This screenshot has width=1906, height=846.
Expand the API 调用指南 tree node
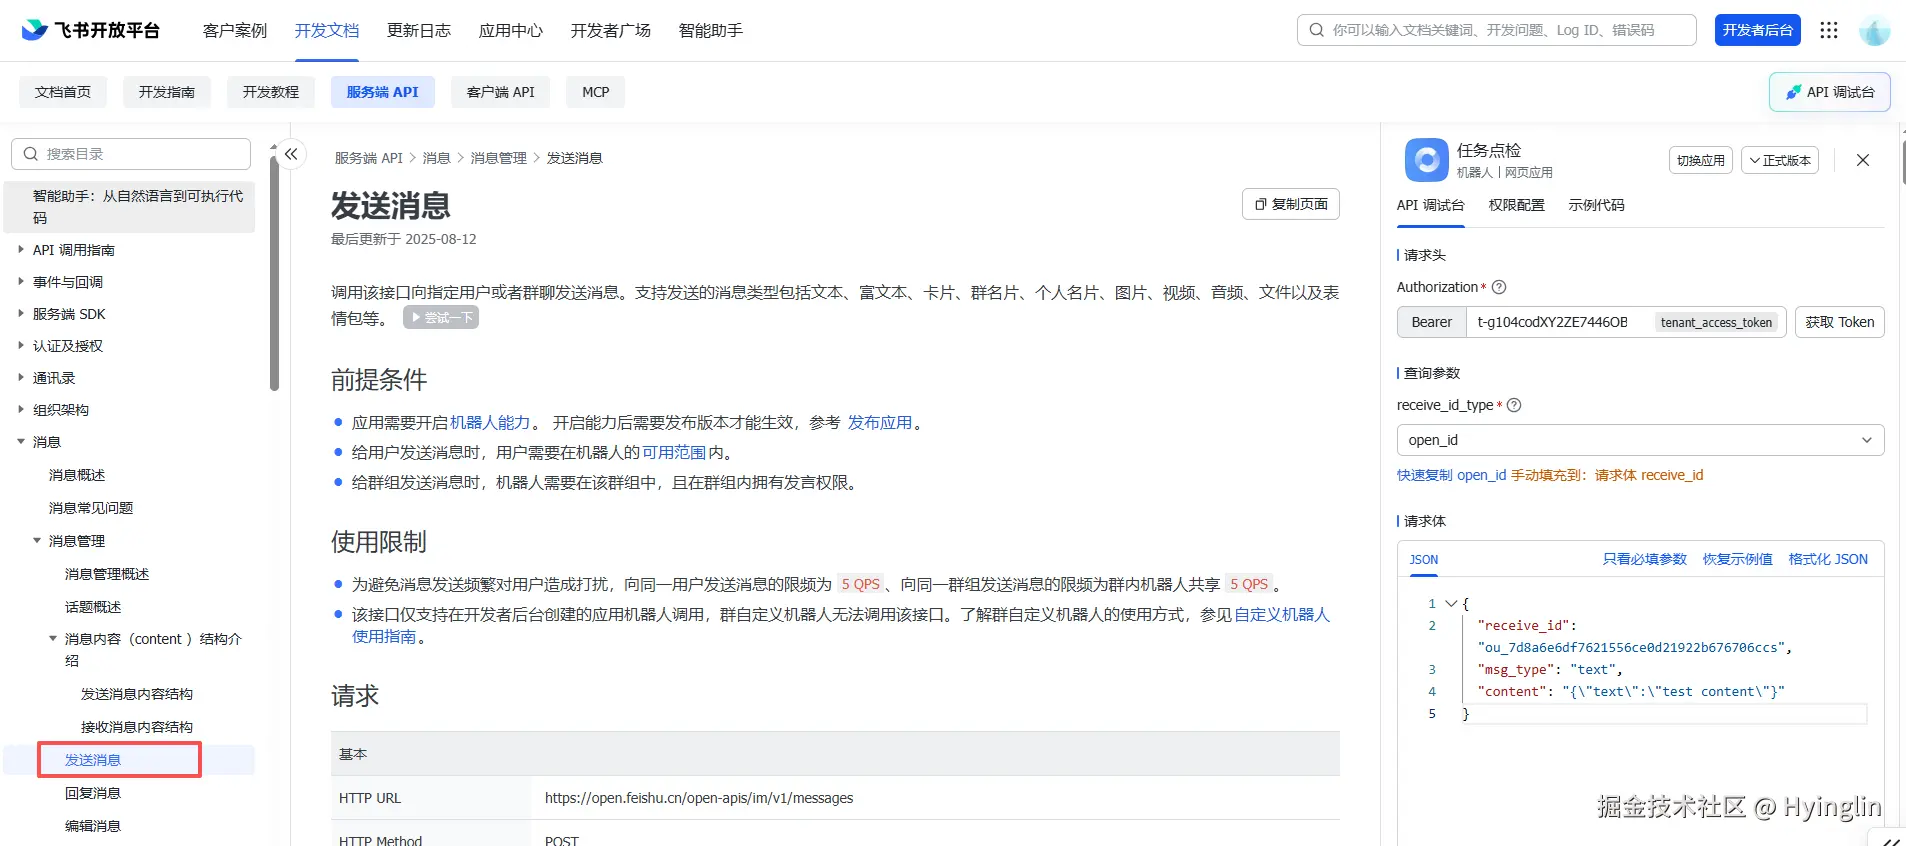coord(21,250)
